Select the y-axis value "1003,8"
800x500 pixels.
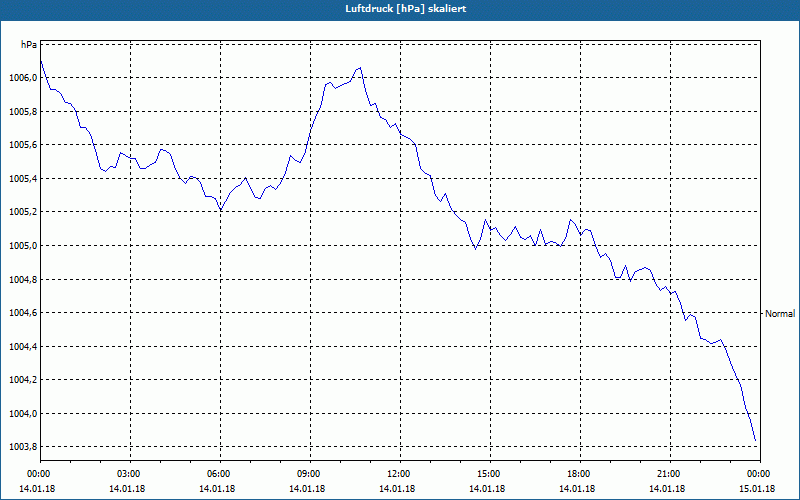[23, 447]
